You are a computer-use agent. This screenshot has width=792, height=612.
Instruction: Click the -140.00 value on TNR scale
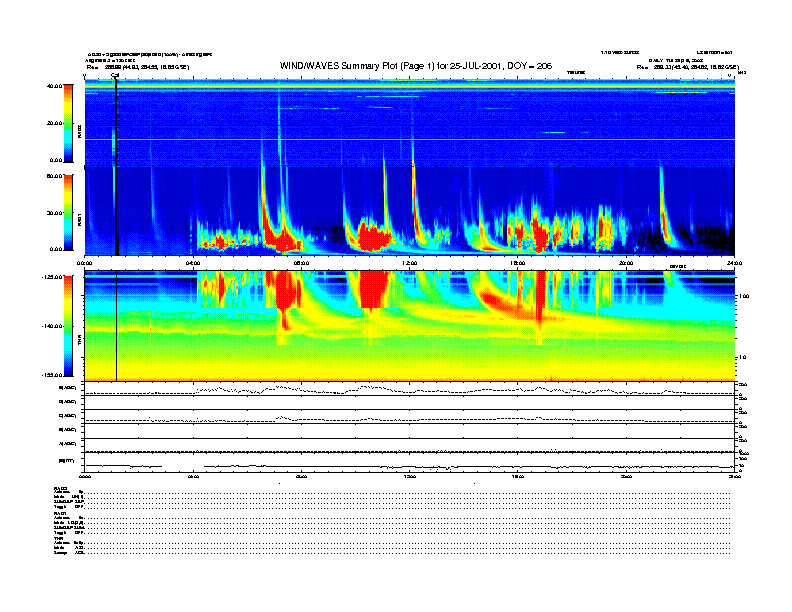point(52,326)
